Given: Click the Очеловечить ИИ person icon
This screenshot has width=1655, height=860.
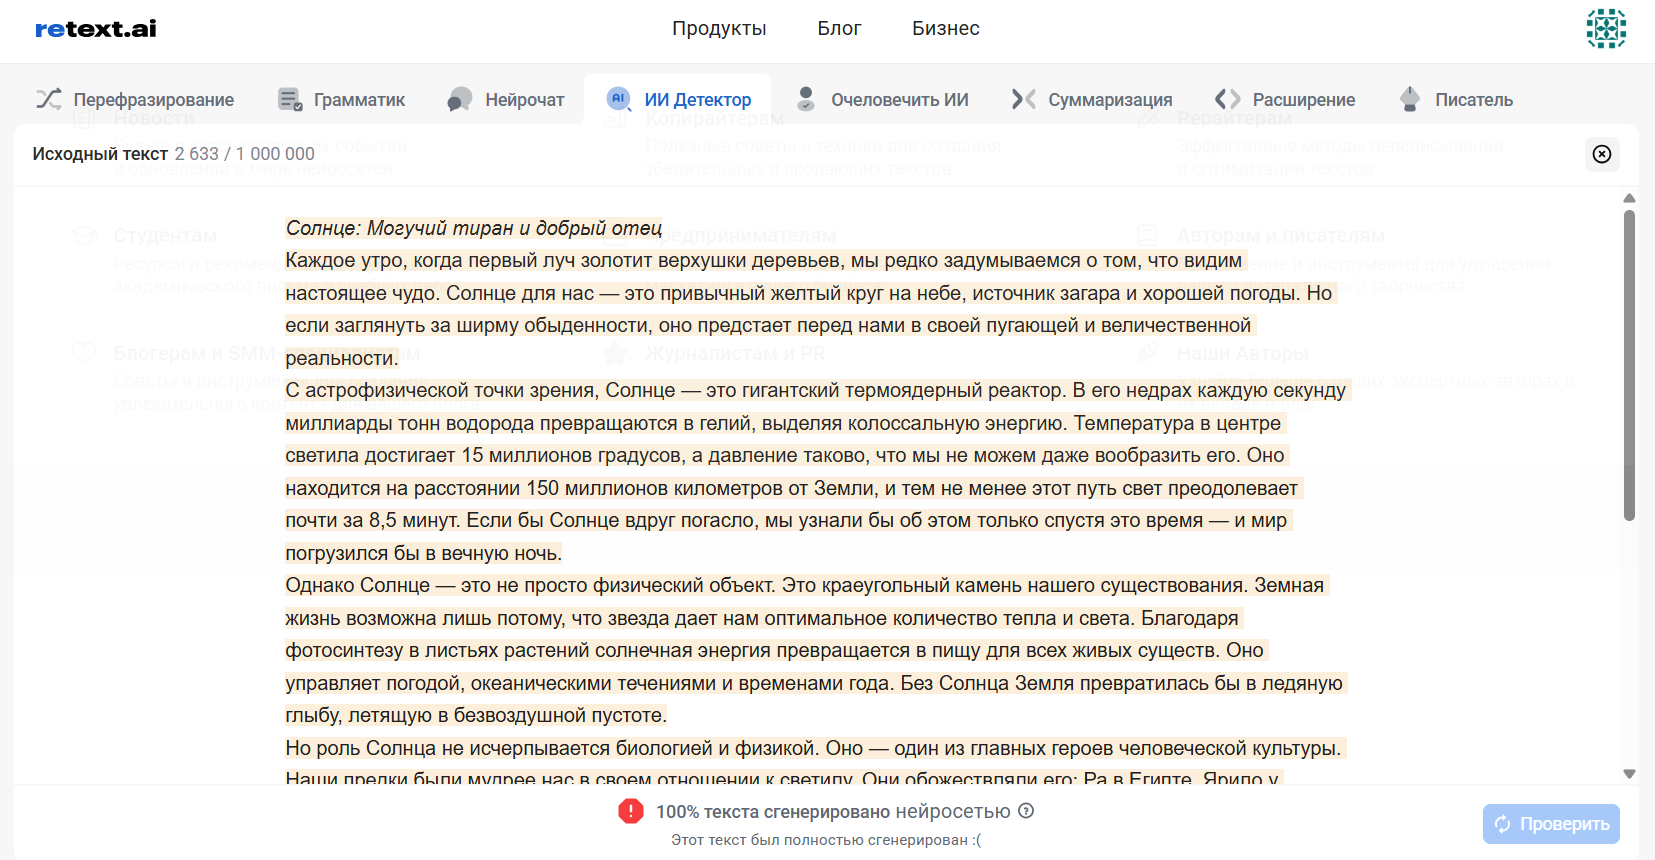Looking at the screenshot, I should pos(806,98).
